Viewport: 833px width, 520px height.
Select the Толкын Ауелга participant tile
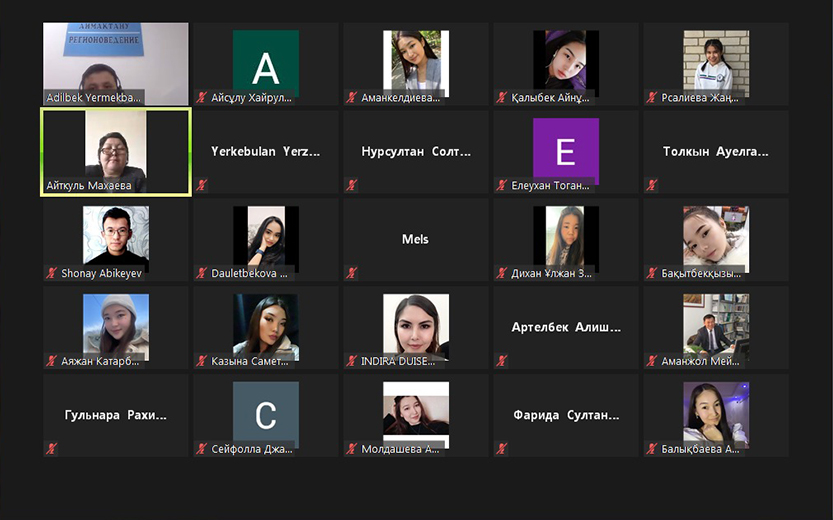(x=716, y=152)
